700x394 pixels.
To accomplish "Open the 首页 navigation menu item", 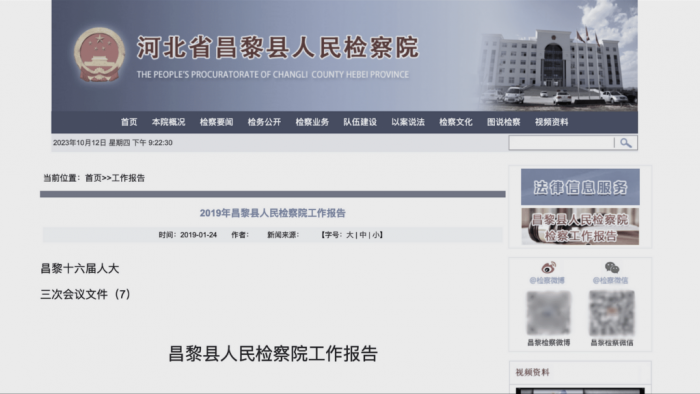I will pos(129,122).
